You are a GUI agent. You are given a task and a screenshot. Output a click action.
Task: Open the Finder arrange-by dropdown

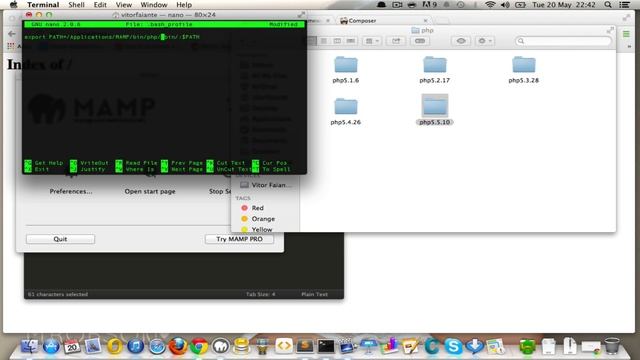[372, 41]
